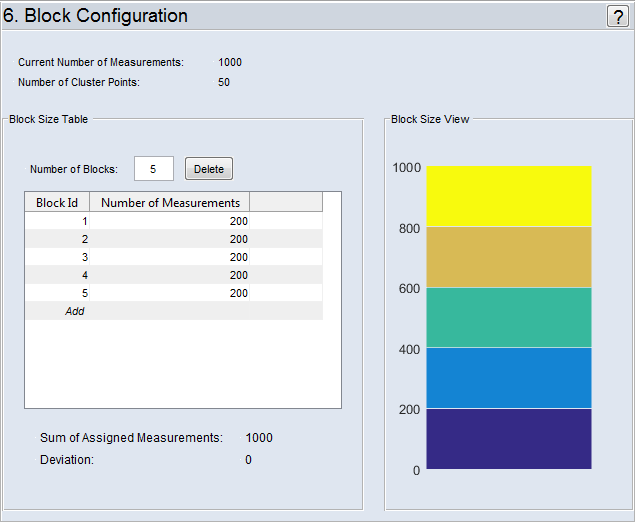Click the yellow block in the chart
This screenshot has height=522, width=635.
coord(509,196)
